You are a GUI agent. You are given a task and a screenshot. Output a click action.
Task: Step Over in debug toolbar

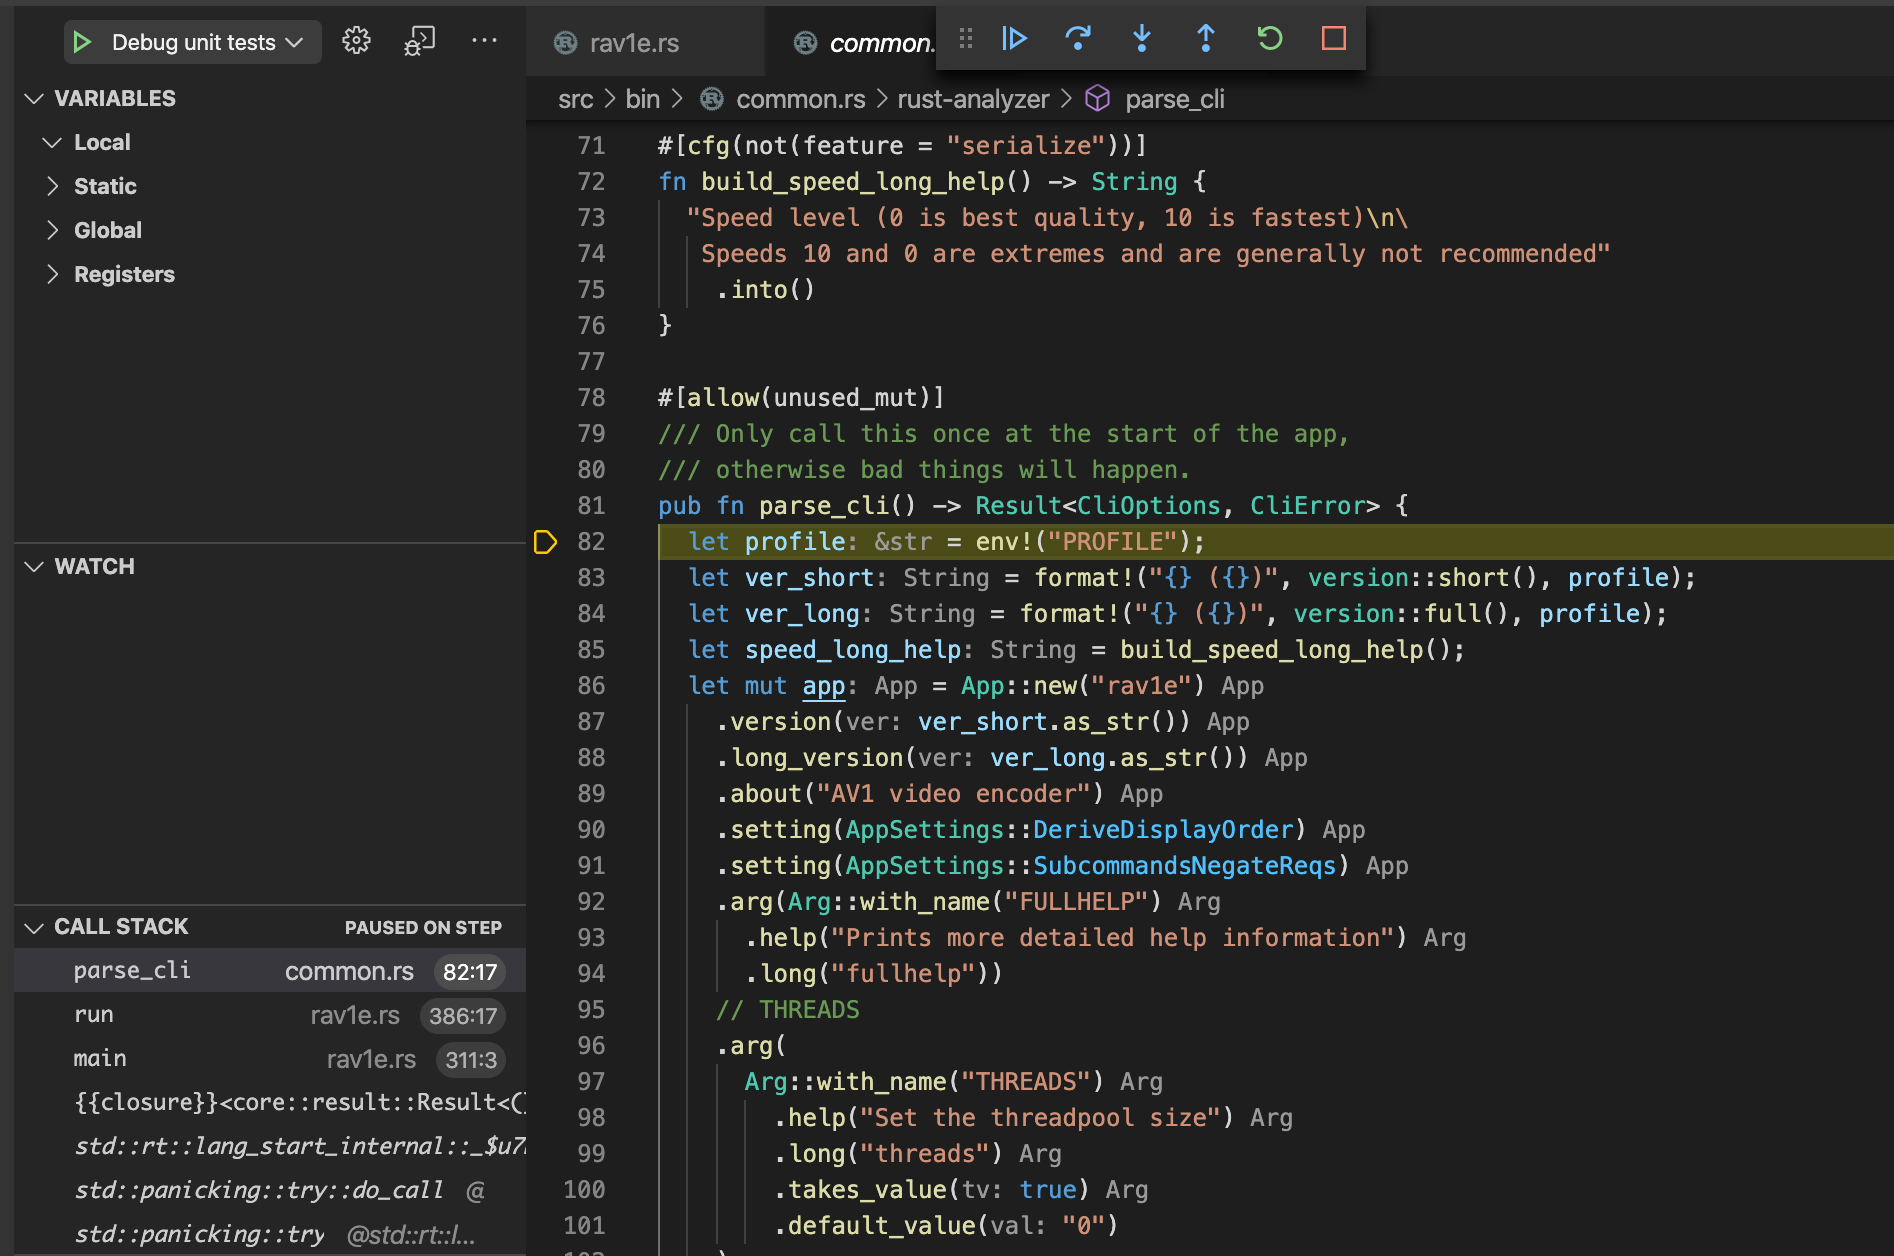(1078, 38)
